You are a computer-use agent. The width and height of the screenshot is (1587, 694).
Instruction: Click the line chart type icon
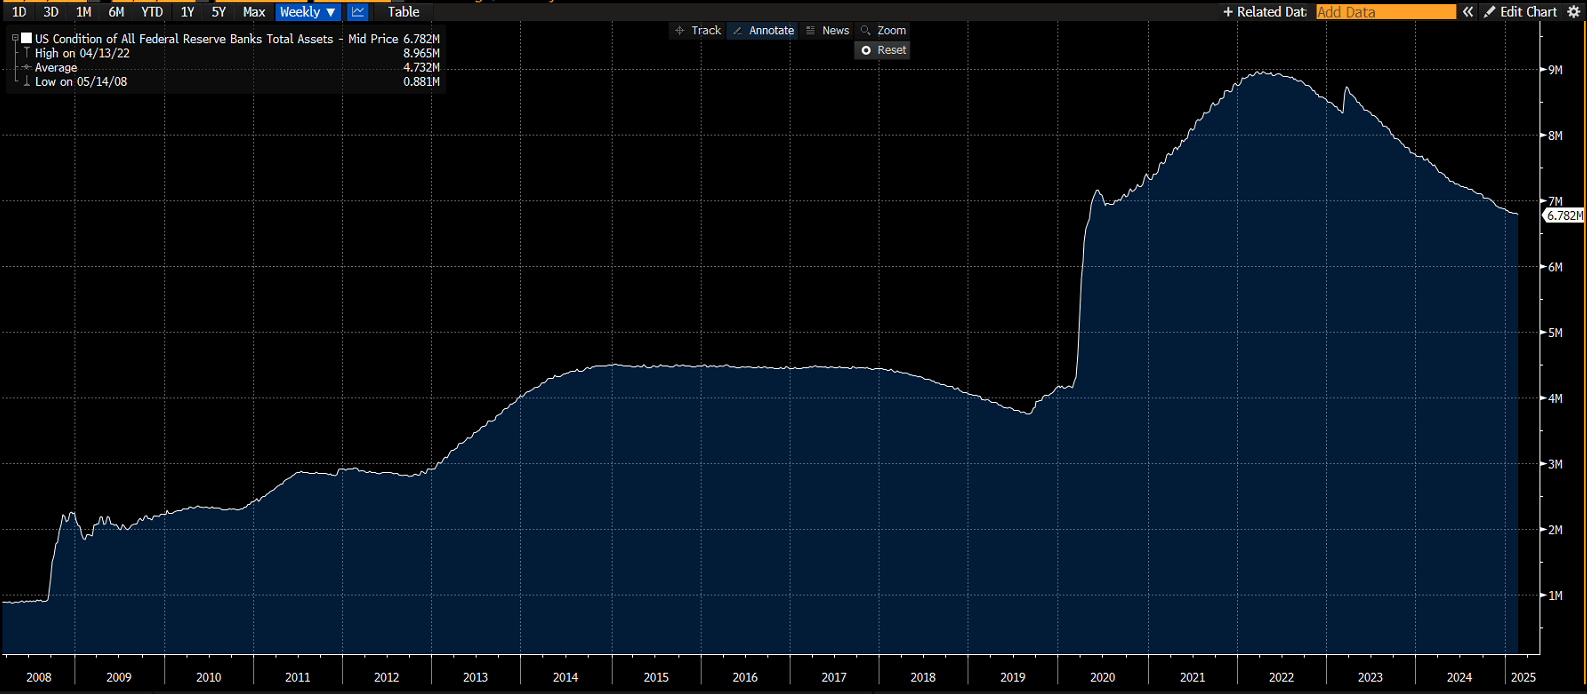click(358, 12)
